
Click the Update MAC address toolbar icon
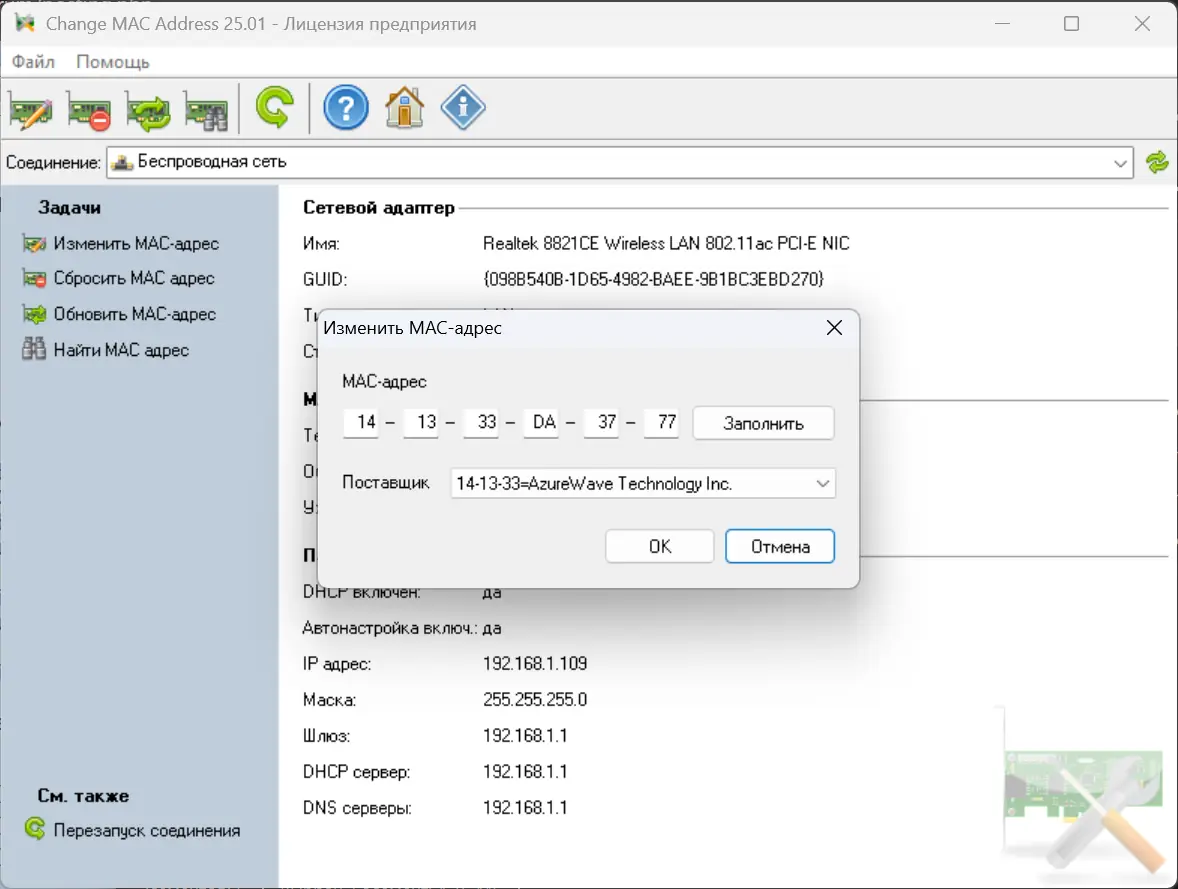(x=147, y=111)
